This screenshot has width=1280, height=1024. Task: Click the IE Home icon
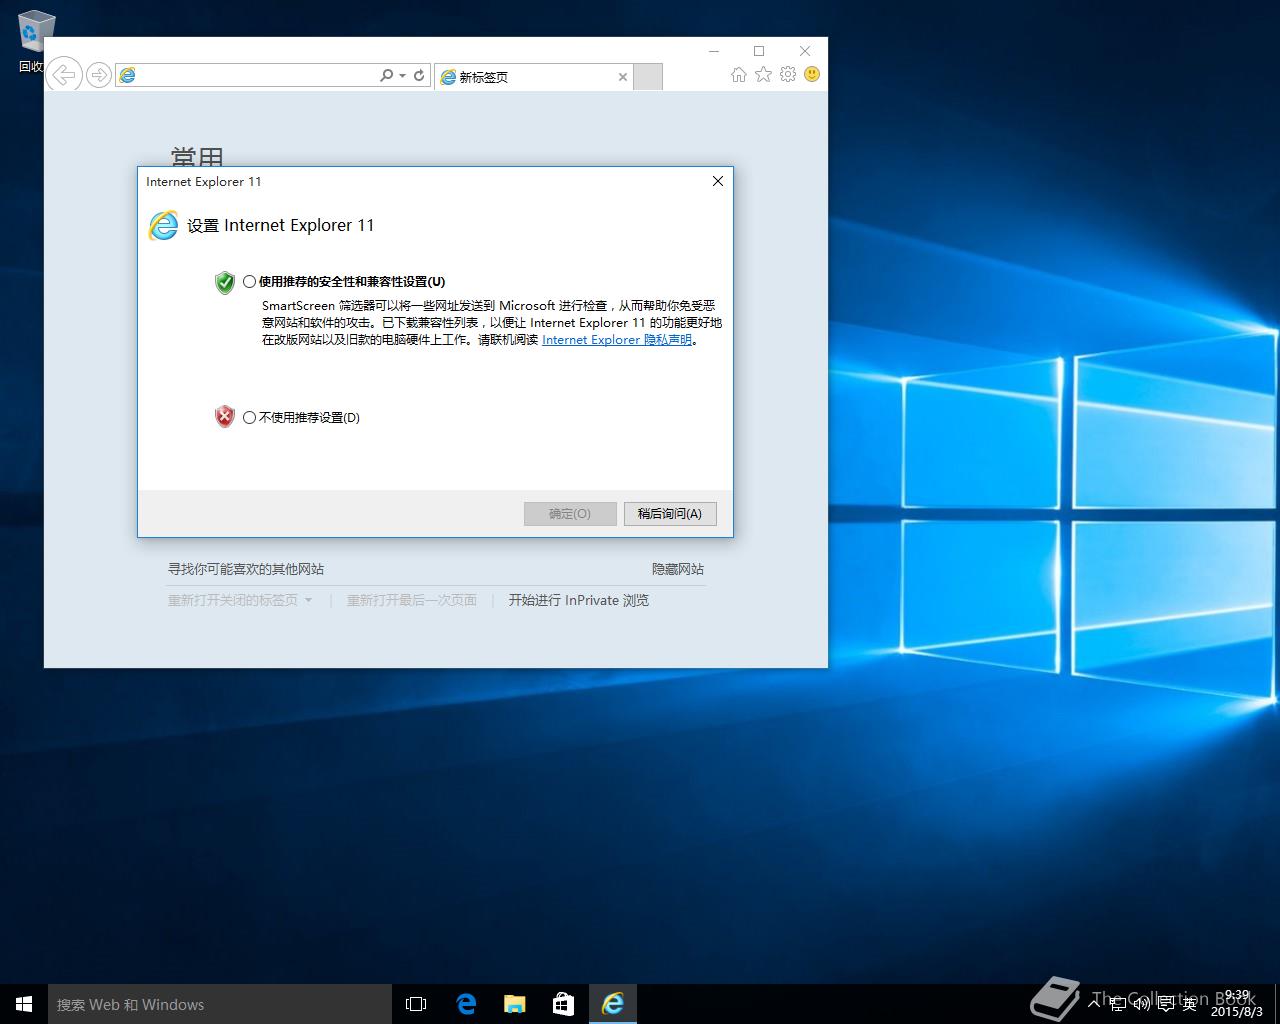pos(738,75)
